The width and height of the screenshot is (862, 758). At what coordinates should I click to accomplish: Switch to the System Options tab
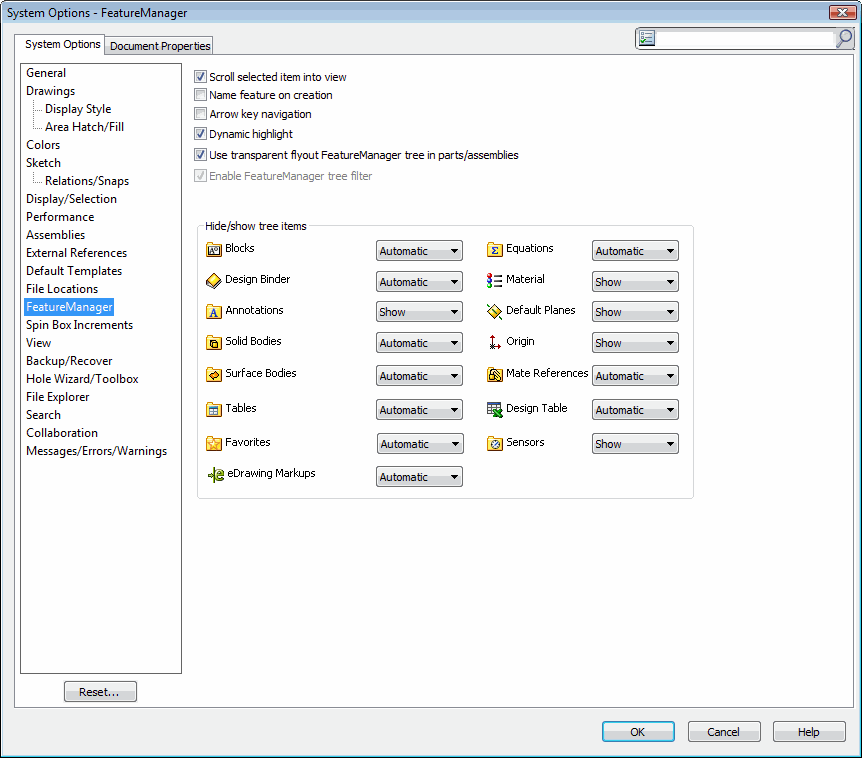tap(62, 44)
